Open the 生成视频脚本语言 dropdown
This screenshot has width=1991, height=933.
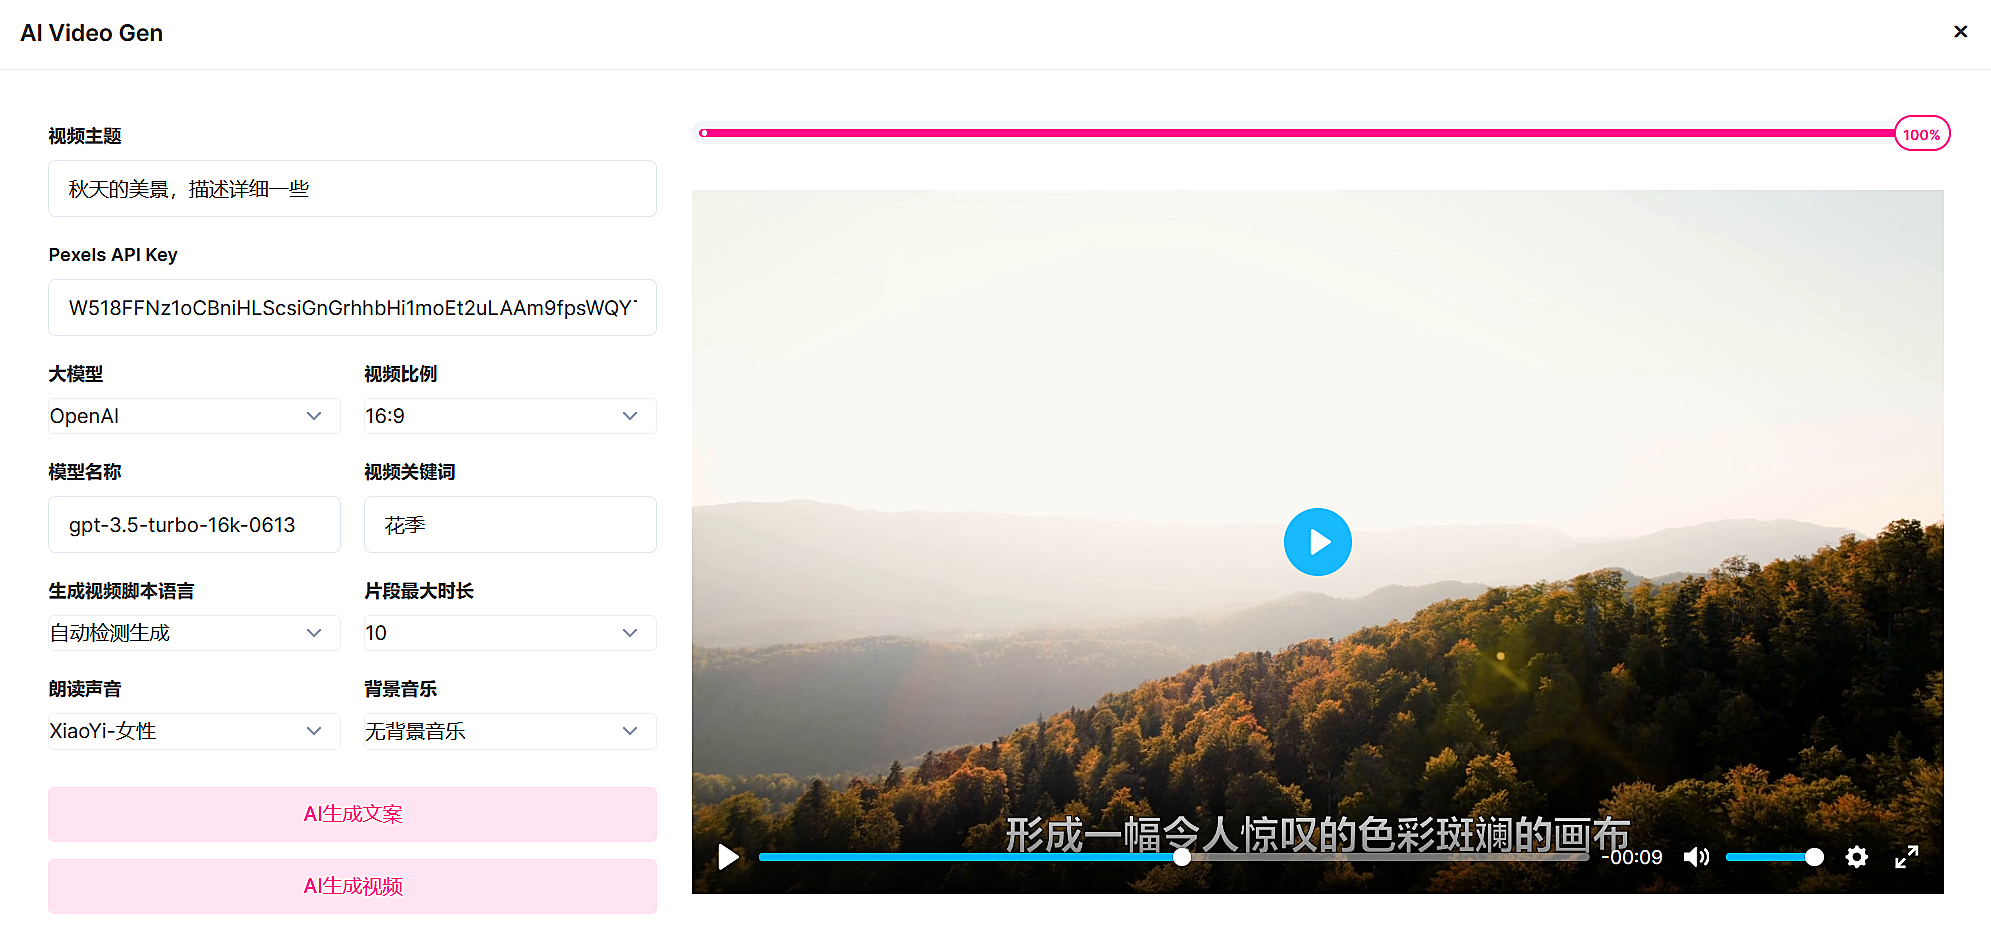coord(194,633)
